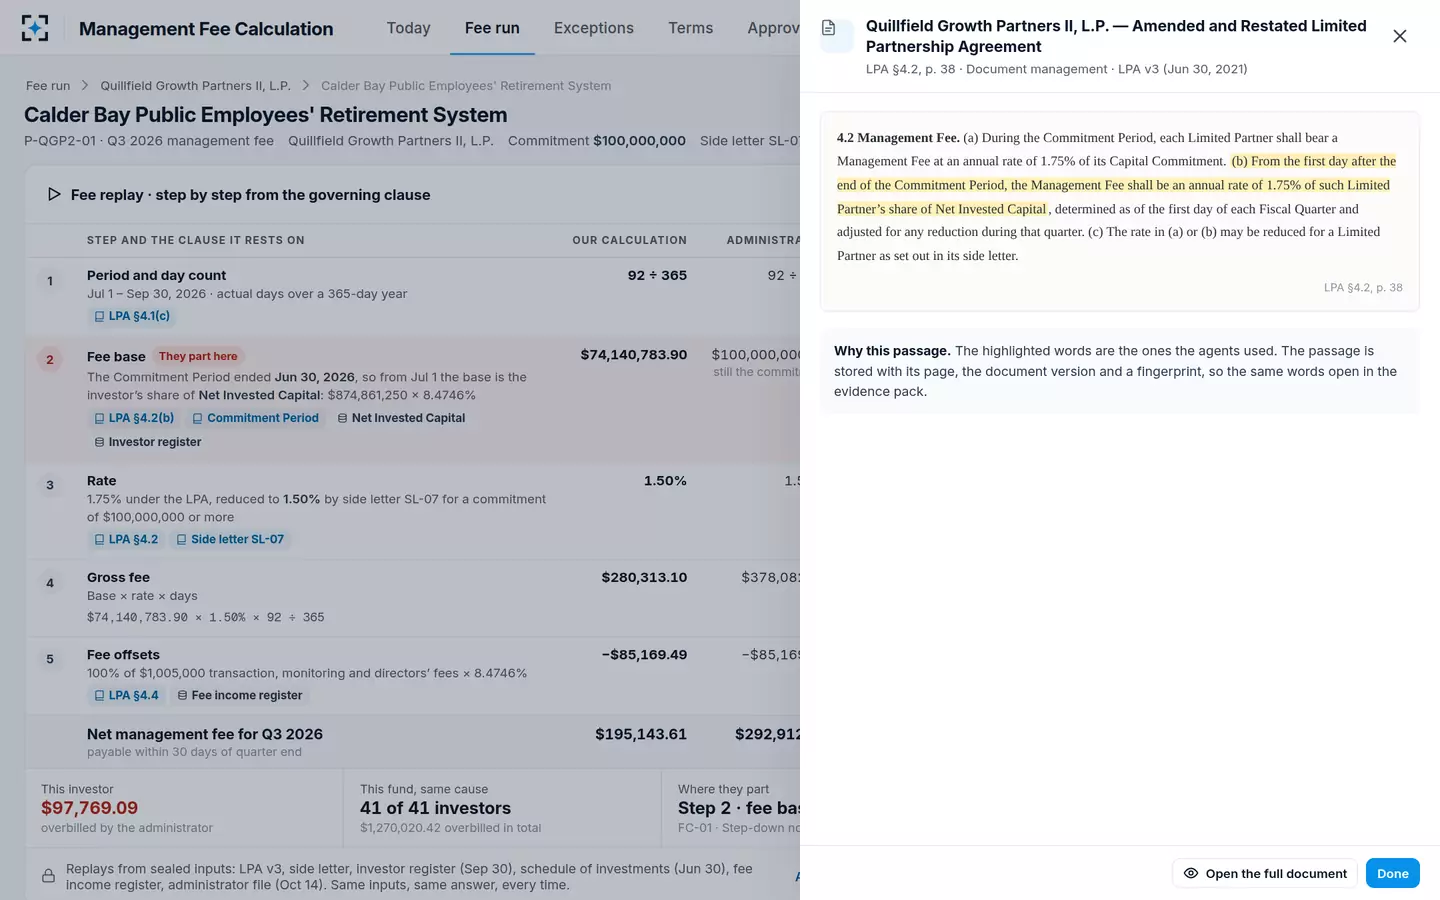Open Quillfield Growth Partners II breadcrumb
Image resolution: width=1440 pixels, height=900 pixels.
(195, 86)
